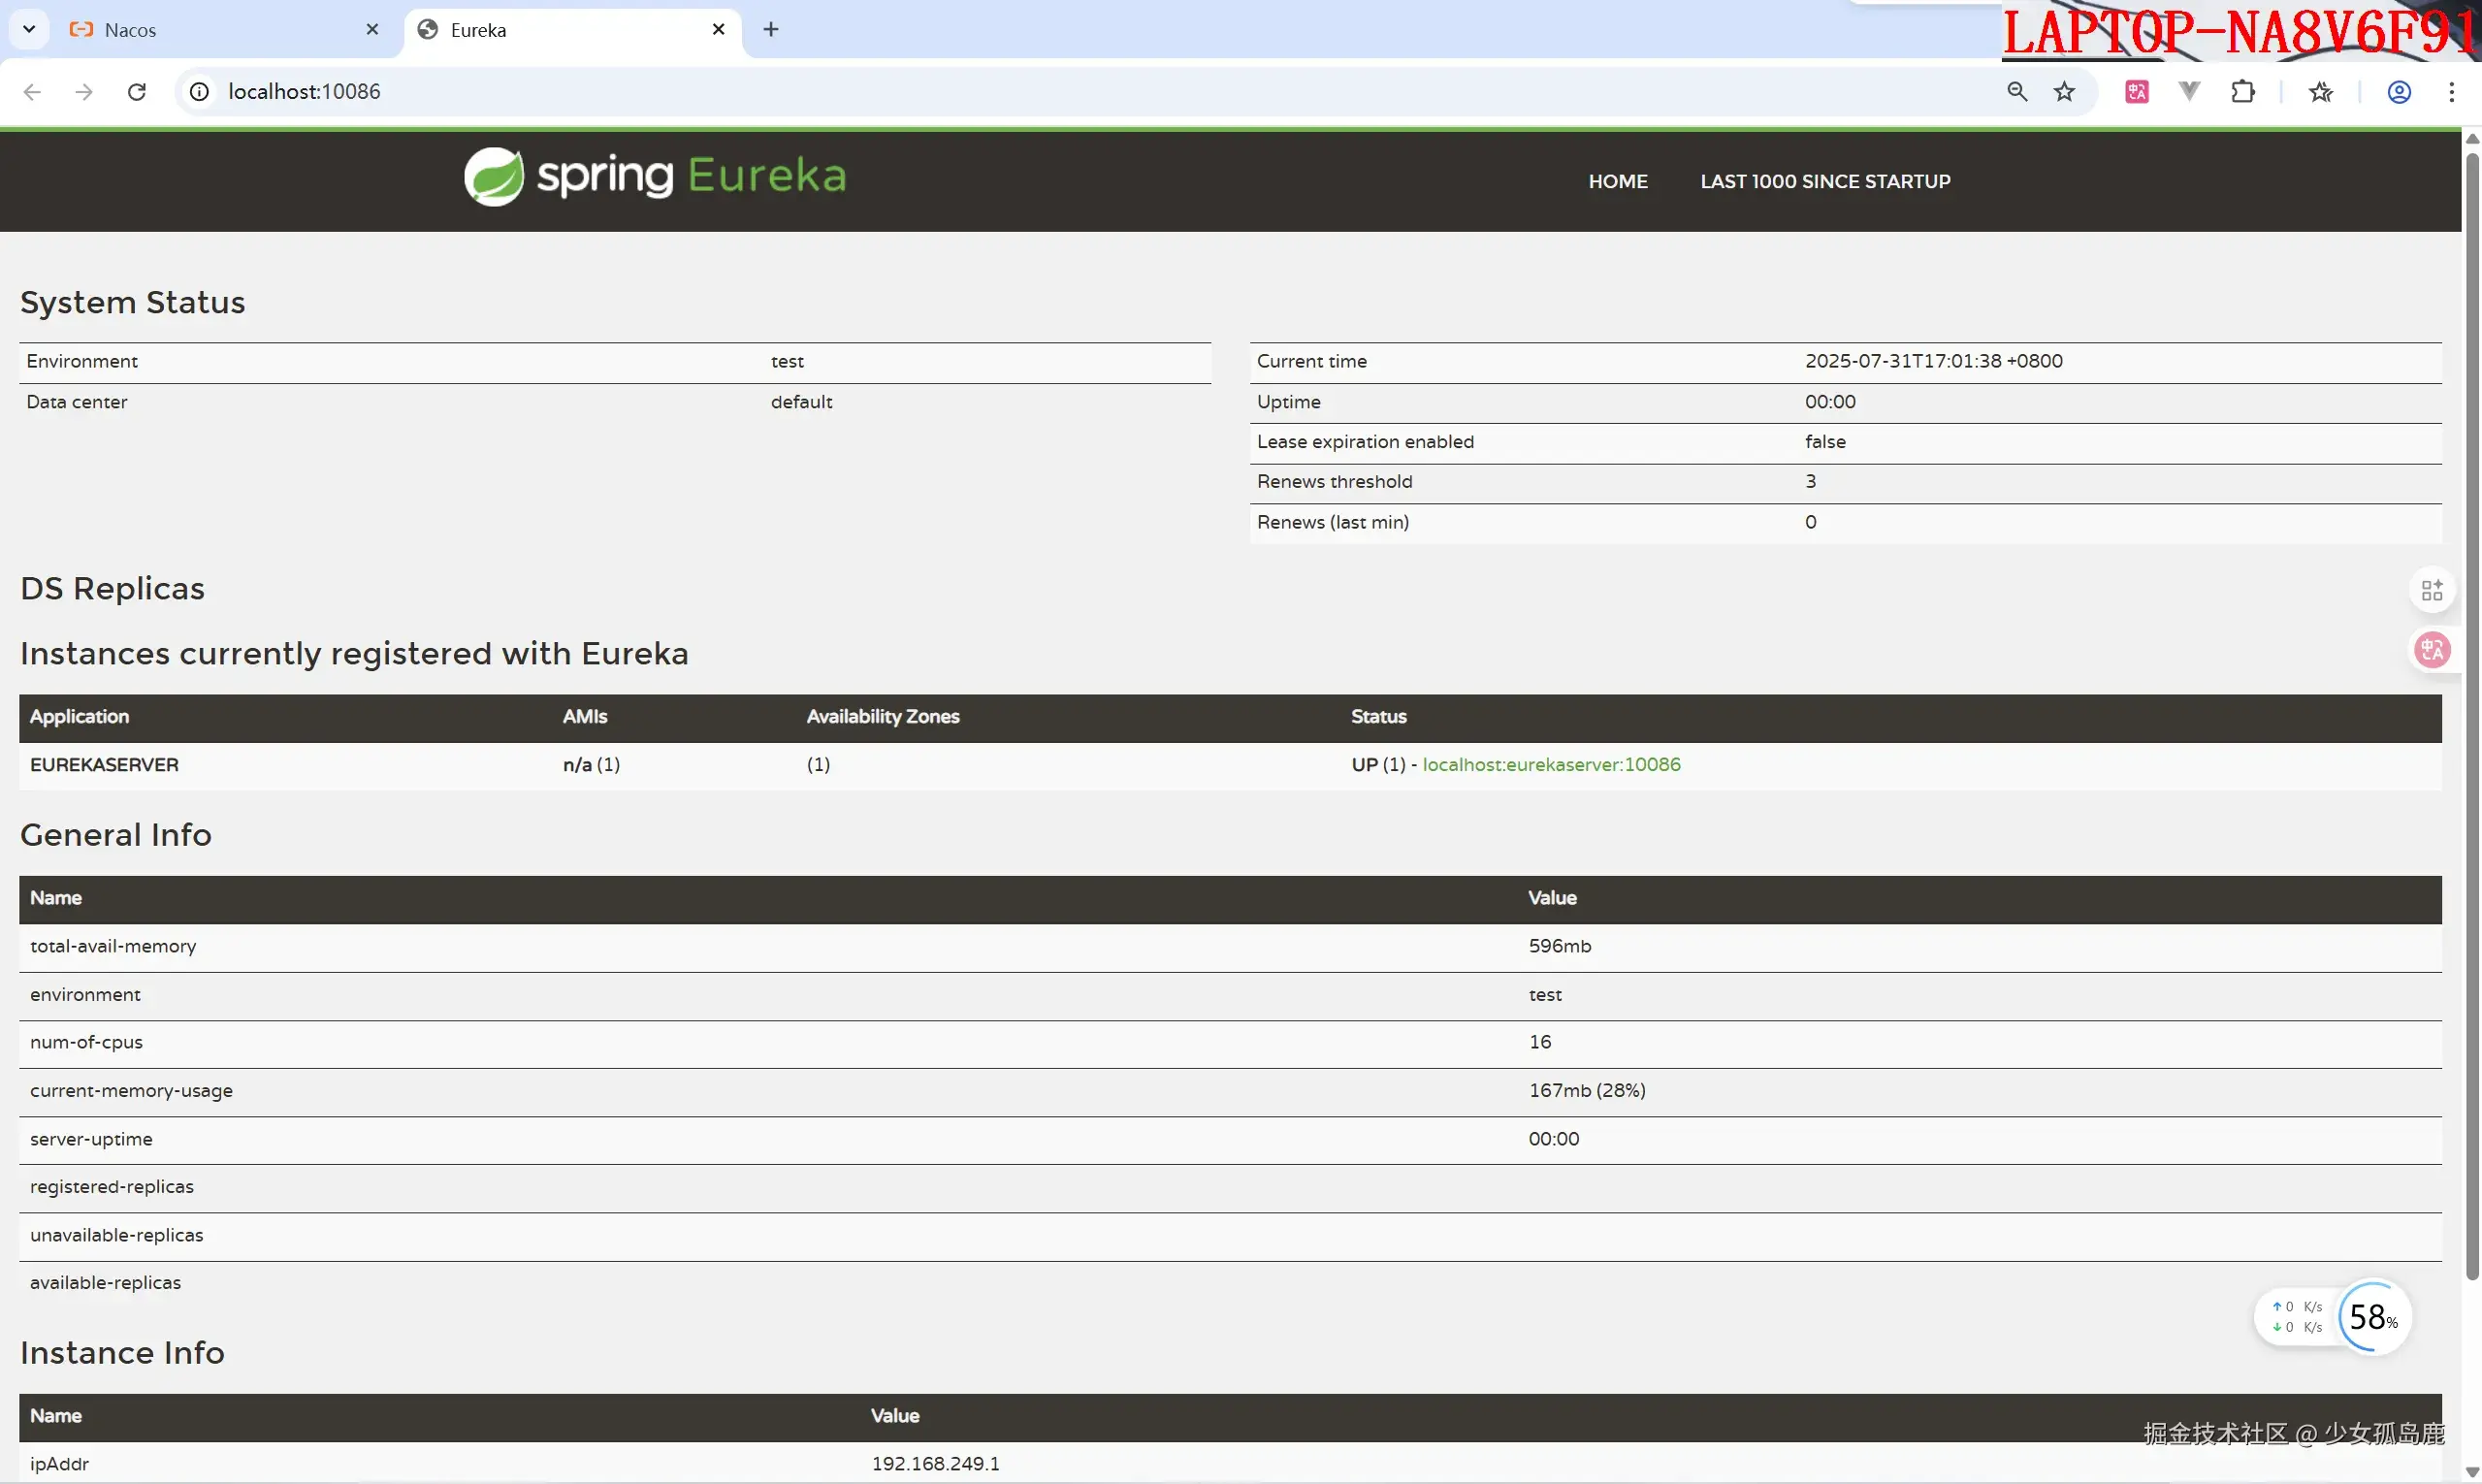
Task: Open LAST 1000 SINCE STARTUP page
Action: tap(1825, 181)
